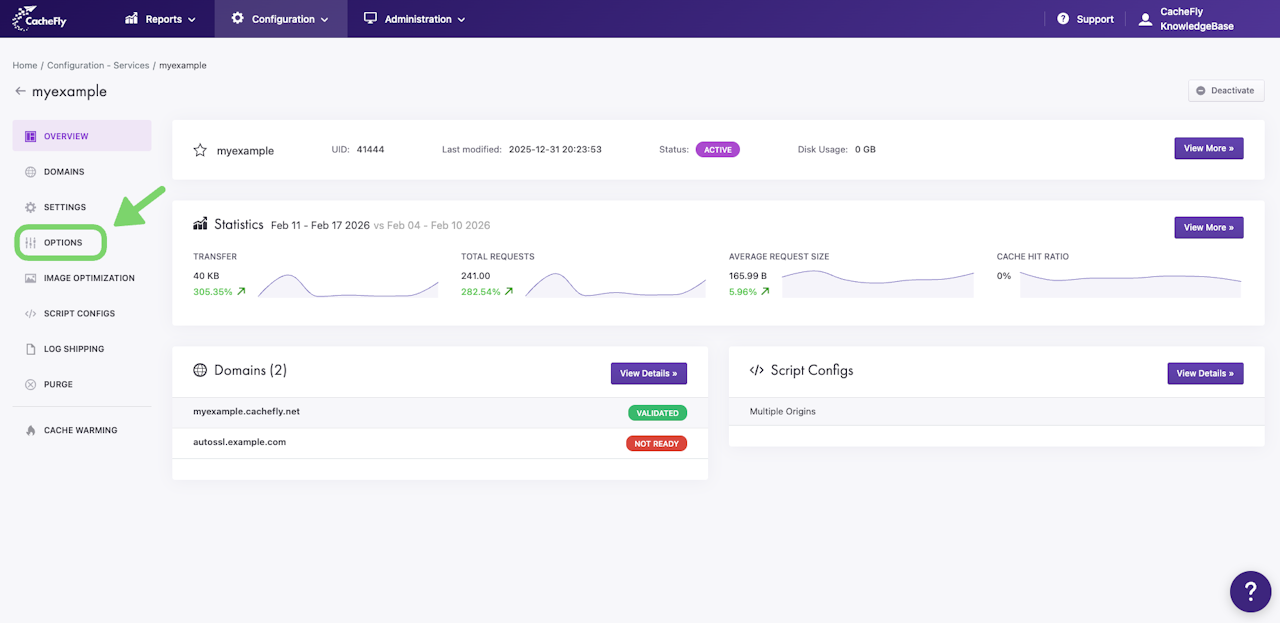This screenshot has height=623, width=1280.
Task: Click the user profile icon
Action: click(x=1145, y=19)
